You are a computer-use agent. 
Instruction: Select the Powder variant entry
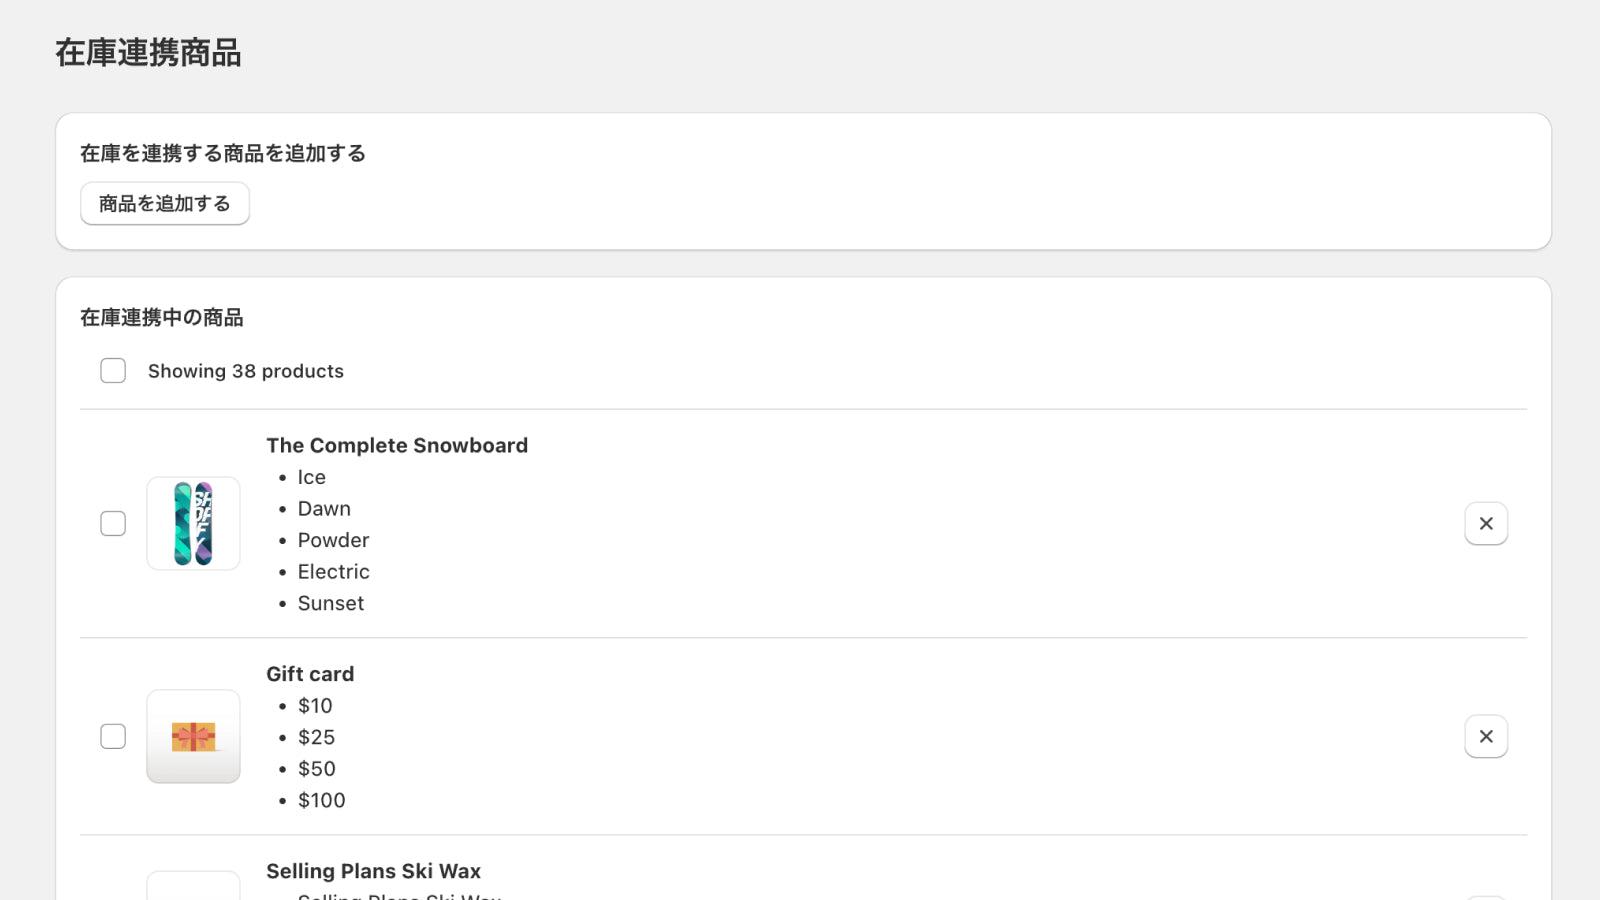333,540
